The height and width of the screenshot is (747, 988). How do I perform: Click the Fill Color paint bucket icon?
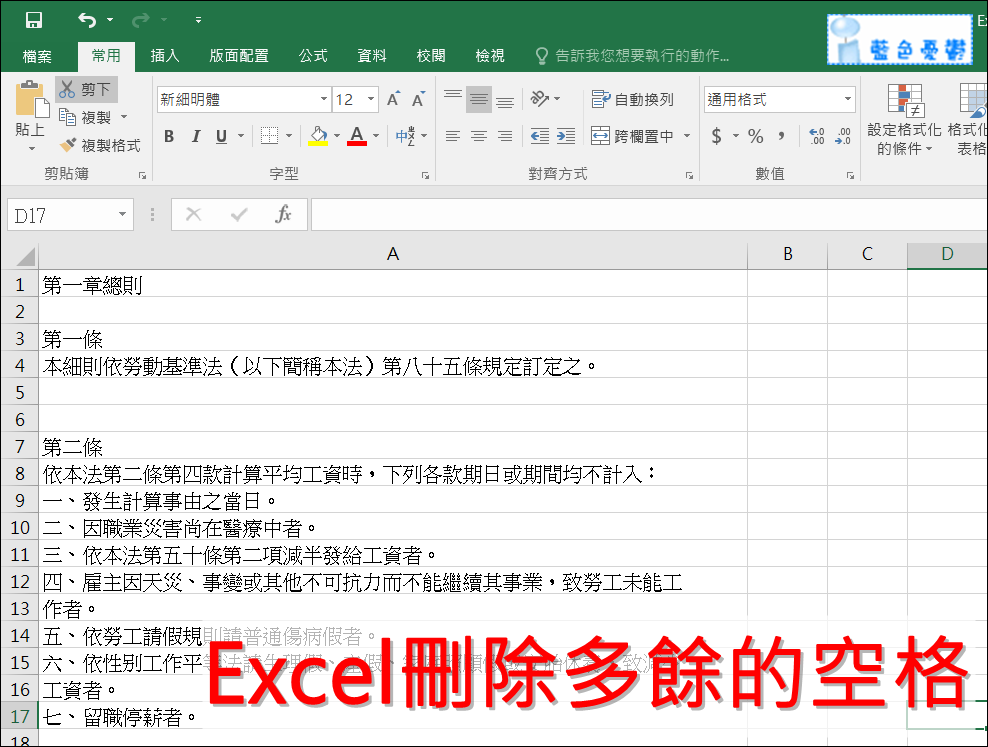pos(318,135)
